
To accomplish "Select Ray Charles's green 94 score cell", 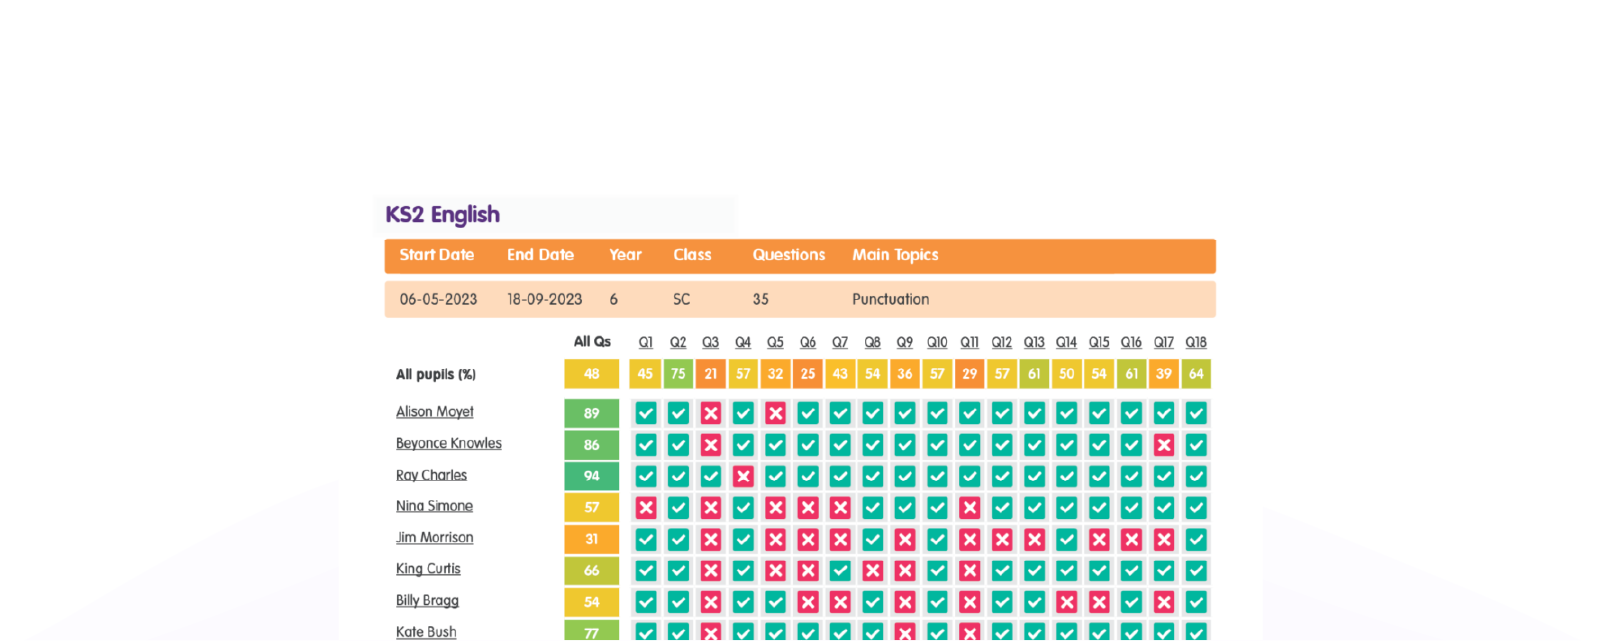I will tap(591, 476).
